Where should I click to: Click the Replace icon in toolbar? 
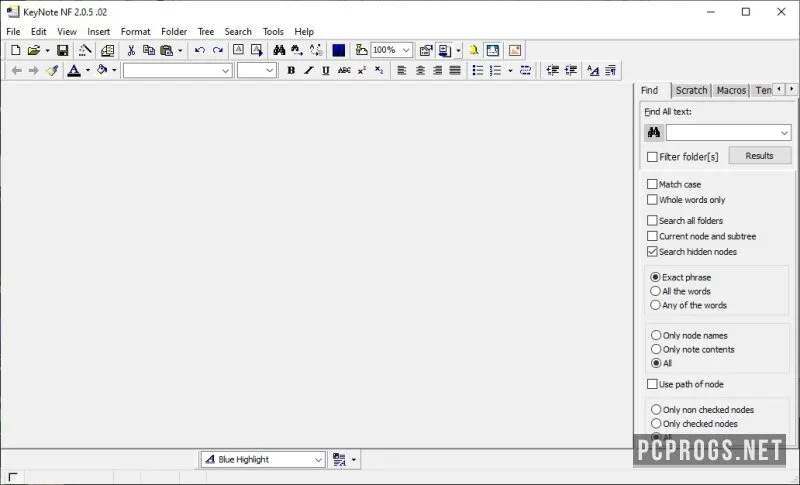[x=316, y=50]
